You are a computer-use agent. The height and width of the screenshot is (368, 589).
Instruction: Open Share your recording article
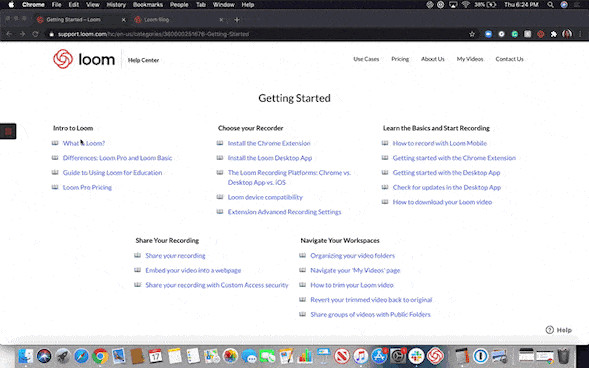pyautogui.click(x=175, y=256)
